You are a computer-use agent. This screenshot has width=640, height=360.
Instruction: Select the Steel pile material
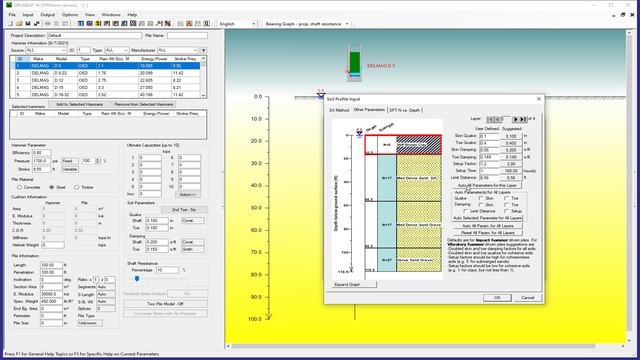coord(51,187)
